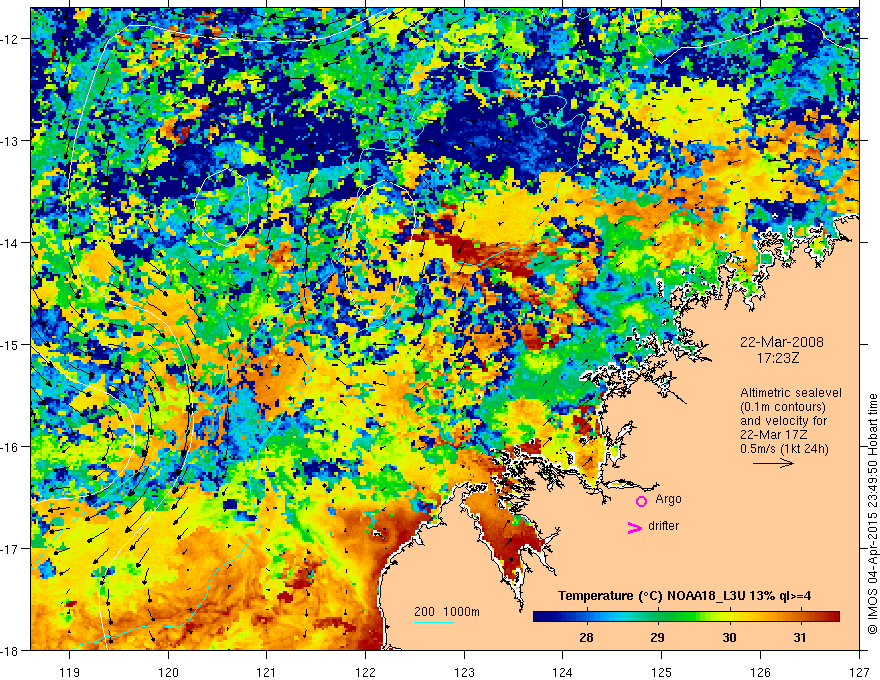Image resolution: width=880 pixels, height=680 pixels.
Task: Click the magenta drifter arrowhead legend symbol
Action: pos(634,528)
